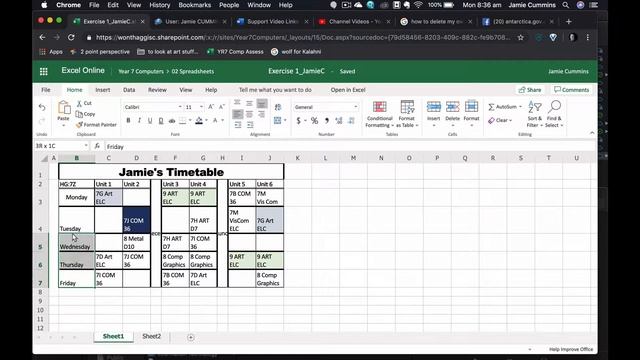Click Open in Excel
640x360 pixels.
coord(348,90)
